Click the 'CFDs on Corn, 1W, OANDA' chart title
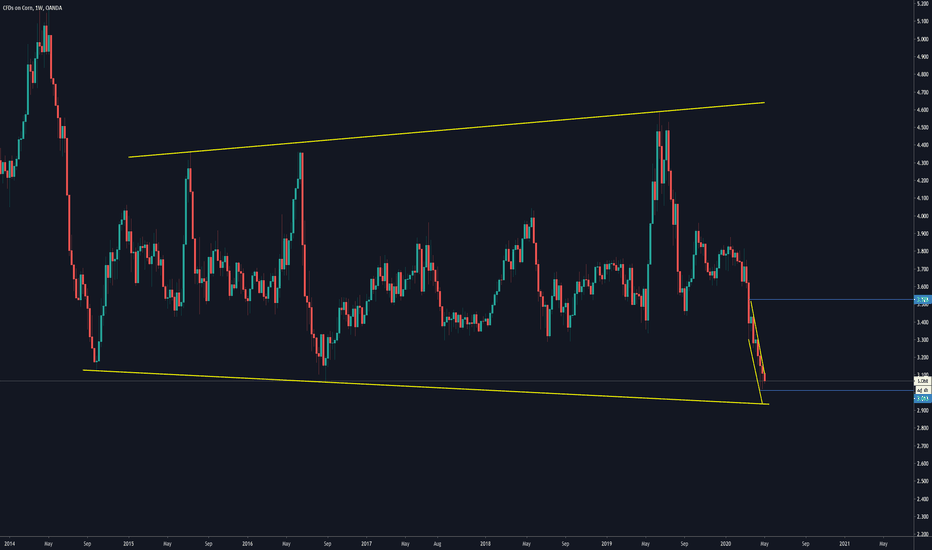Image resolution: width=932 pixels, height=550 pixels. coord(32,8)
